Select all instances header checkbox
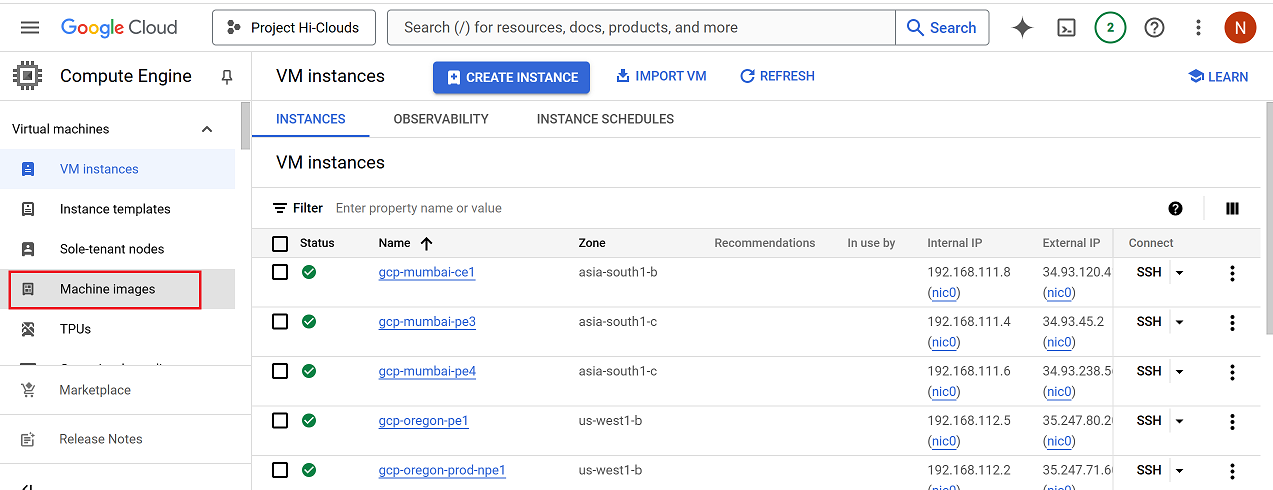Screen dimensions: 1273x490 click(x=280, y=243)
